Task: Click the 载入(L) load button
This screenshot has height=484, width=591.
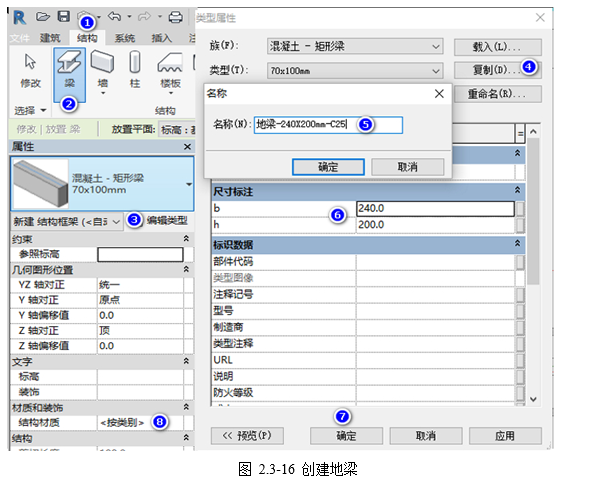Action: pyautogui.click(x=498, y=47)
